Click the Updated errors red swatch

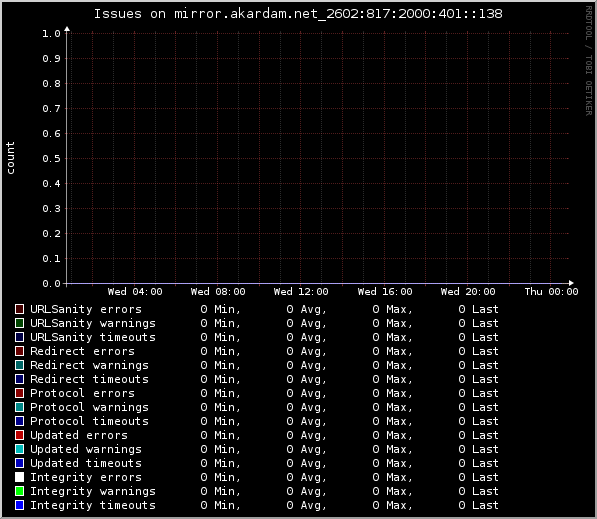coord(19,435)
